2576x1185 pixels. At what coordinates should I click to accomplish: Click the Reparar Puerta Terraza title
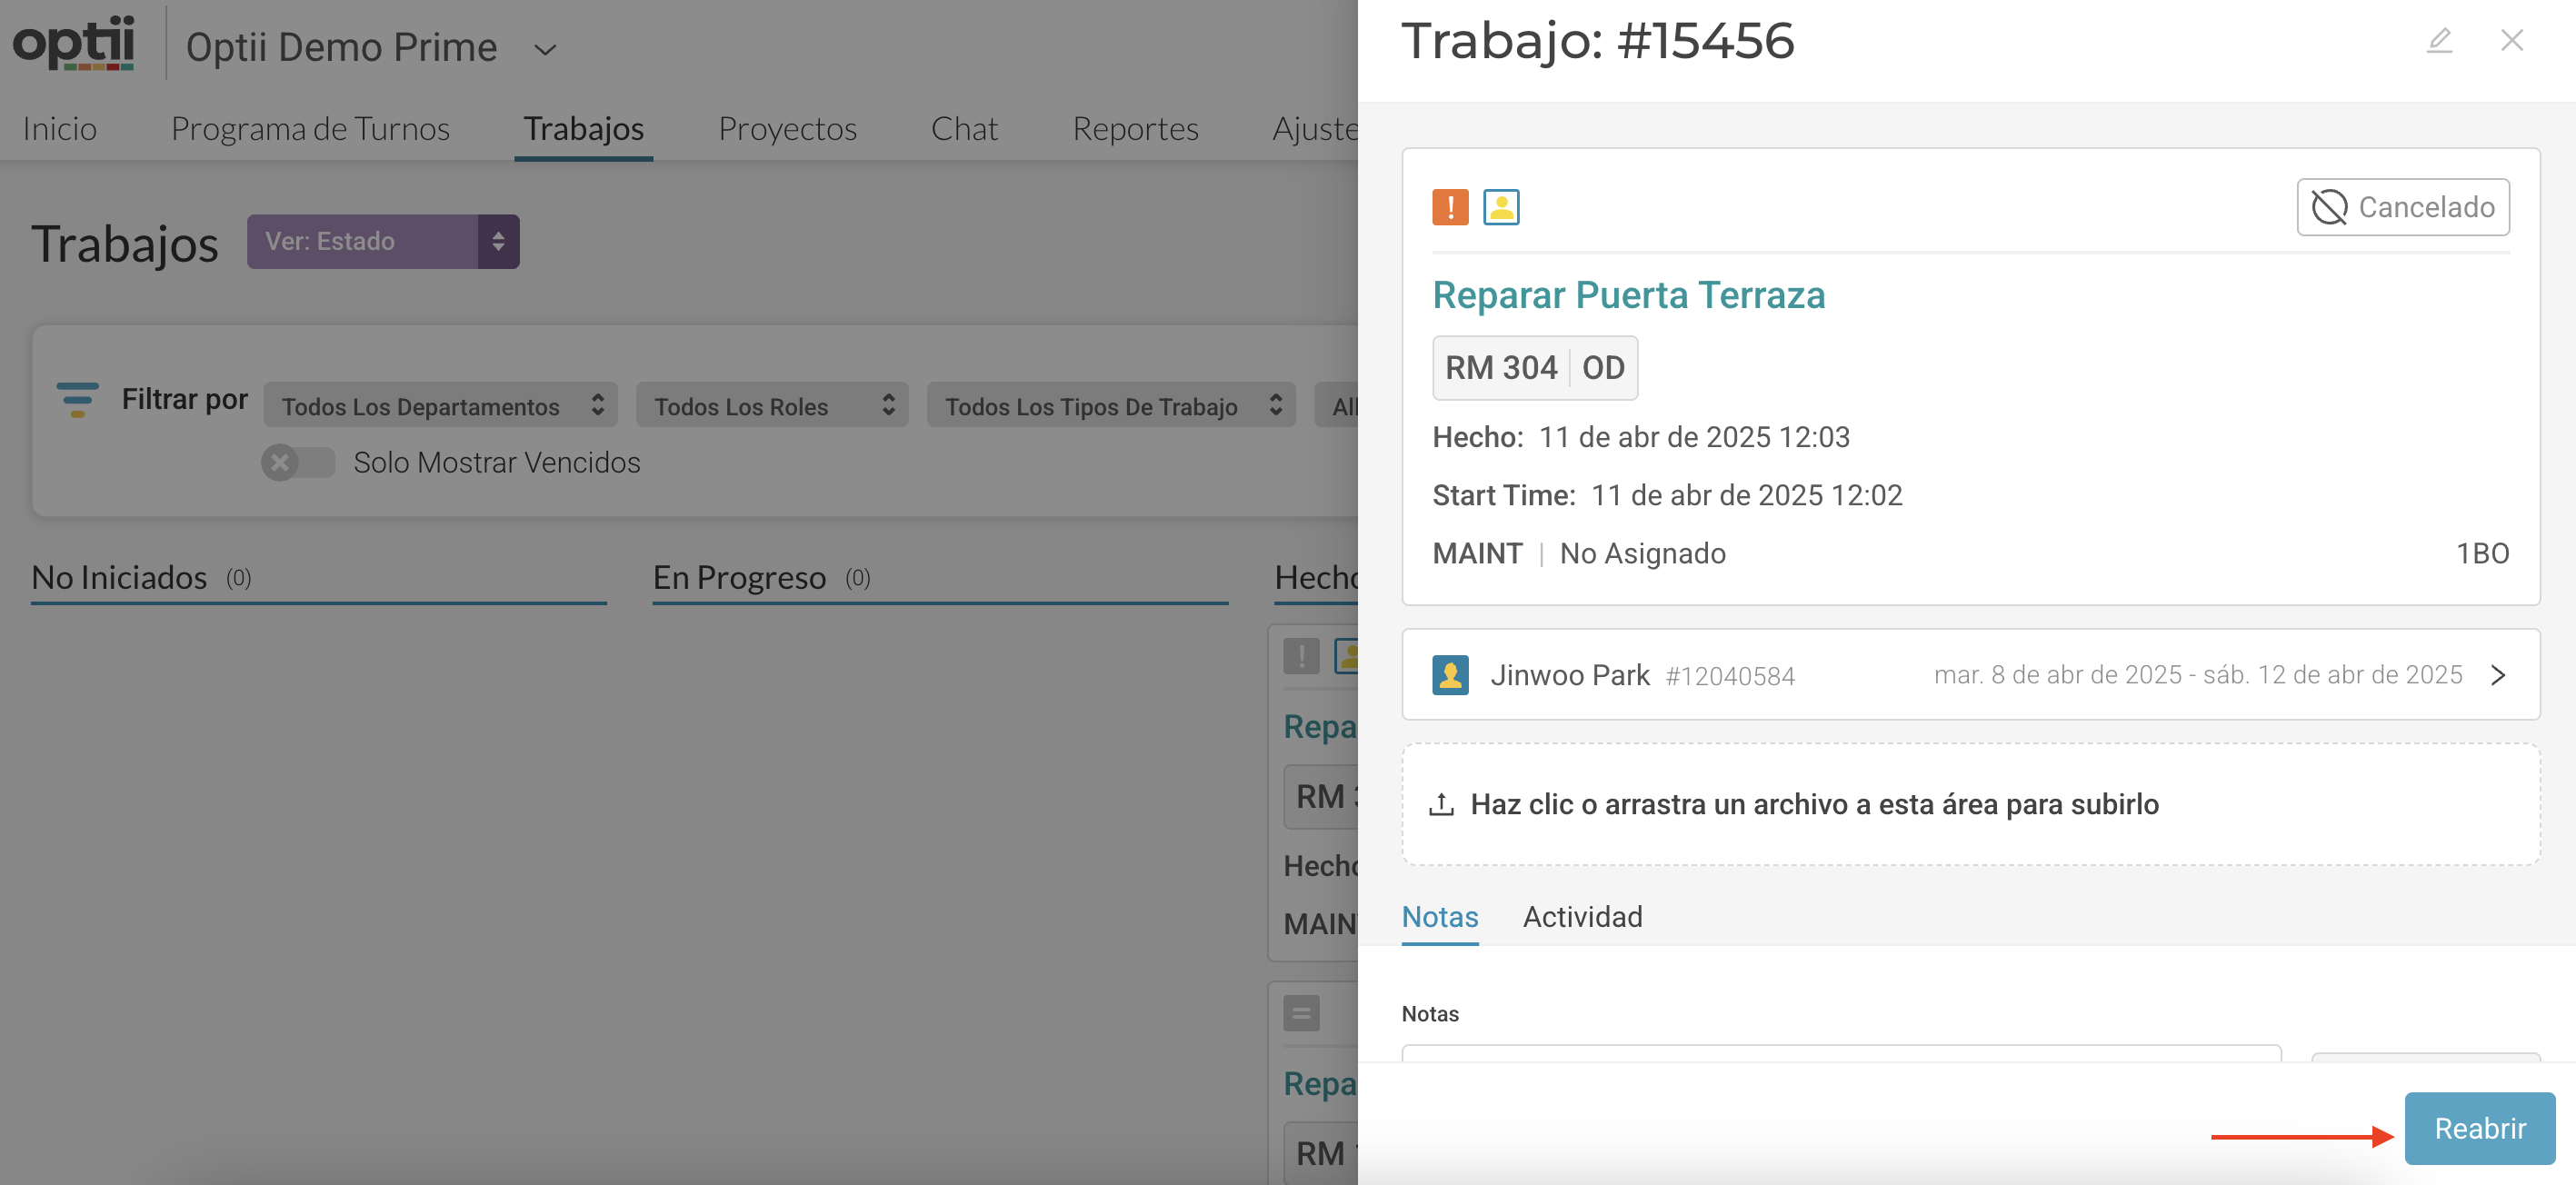pos(1628,295)
